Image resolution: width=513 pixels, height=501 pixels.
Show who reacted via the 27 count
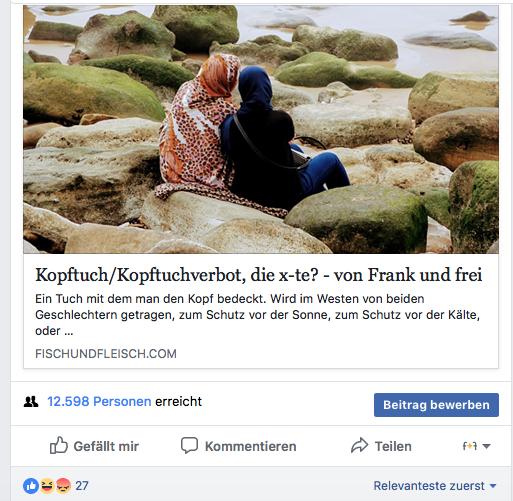coord(82,486)
